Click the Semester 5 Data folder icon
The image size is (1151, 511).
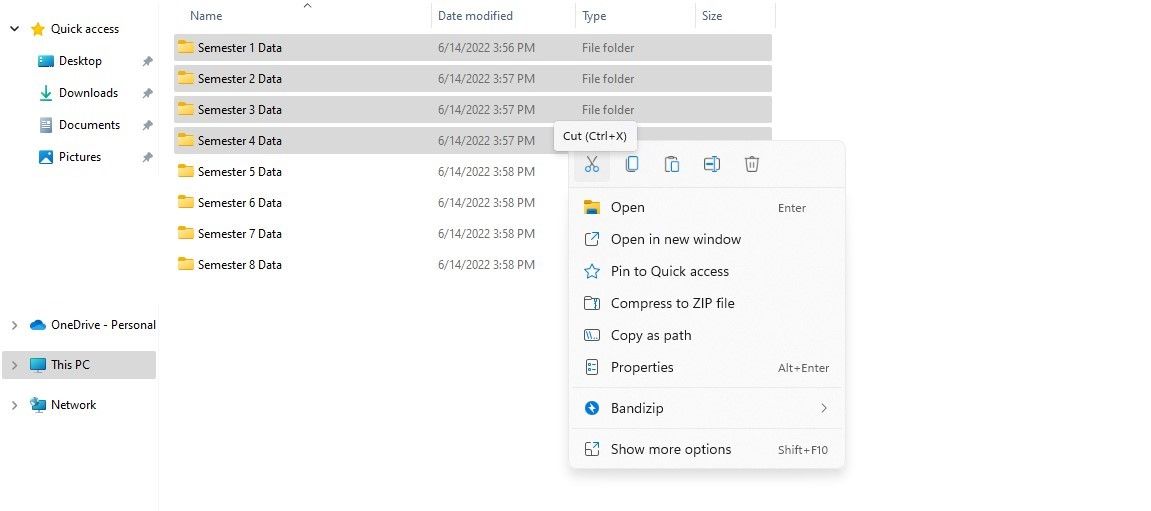[186, 171]
